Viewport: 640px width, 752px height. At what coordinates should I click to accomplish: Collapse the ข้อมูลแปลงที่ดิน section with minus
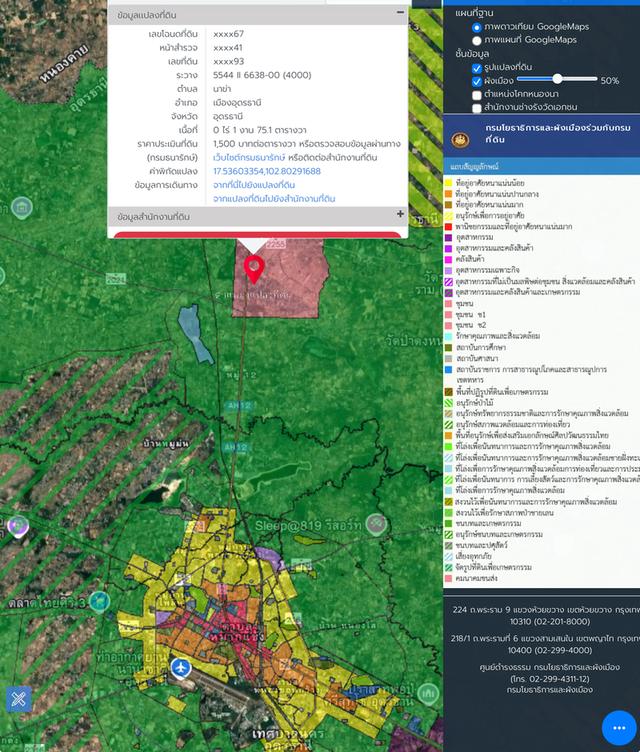pos(400,13)
